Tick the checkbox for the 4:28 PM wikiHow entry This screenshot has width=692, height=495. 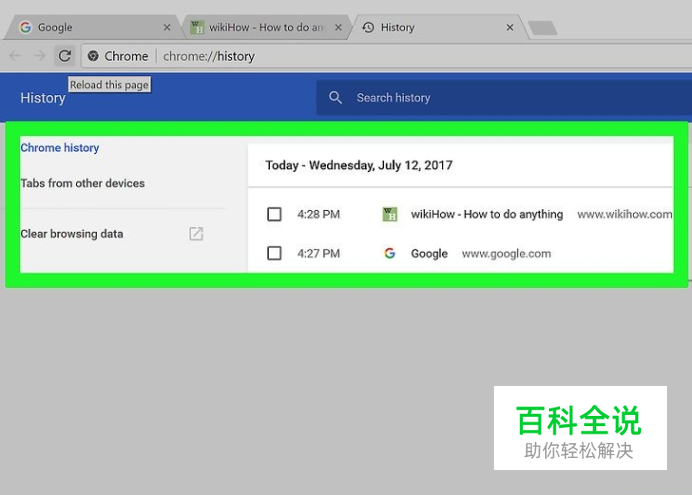[x=274, y=214]
